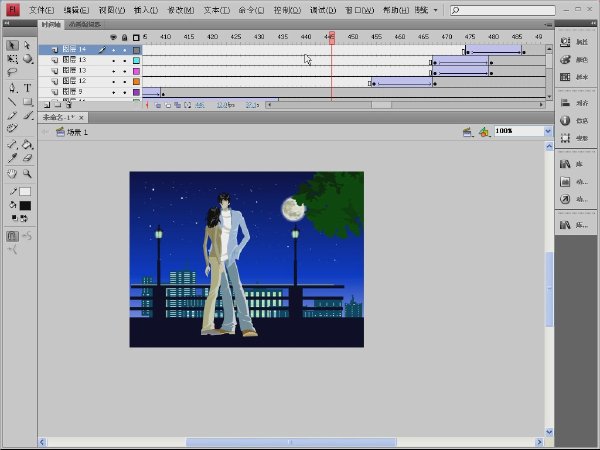This screenshot has width=600, height=450.
Task: Toggle show/hide all layers eye icon
Action: coord(113,37)
